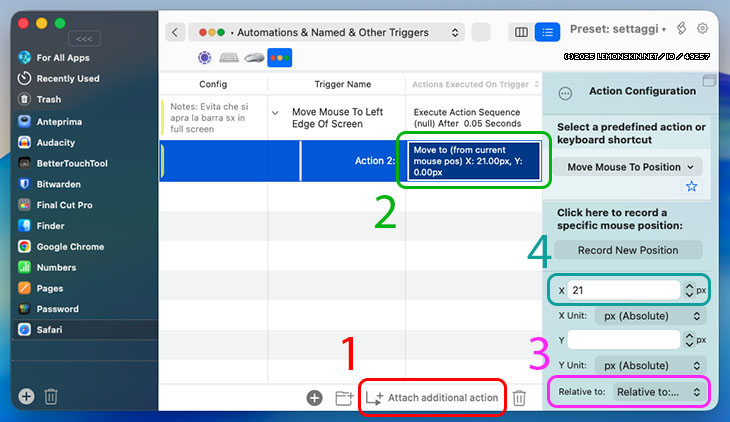
Task: Delete selected action with trash icon
Action: (x=520, y=398)
